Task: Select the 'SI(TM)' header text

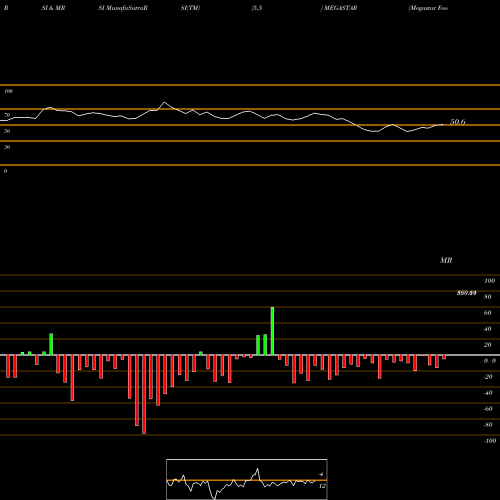Action: [x=190, y=8]
